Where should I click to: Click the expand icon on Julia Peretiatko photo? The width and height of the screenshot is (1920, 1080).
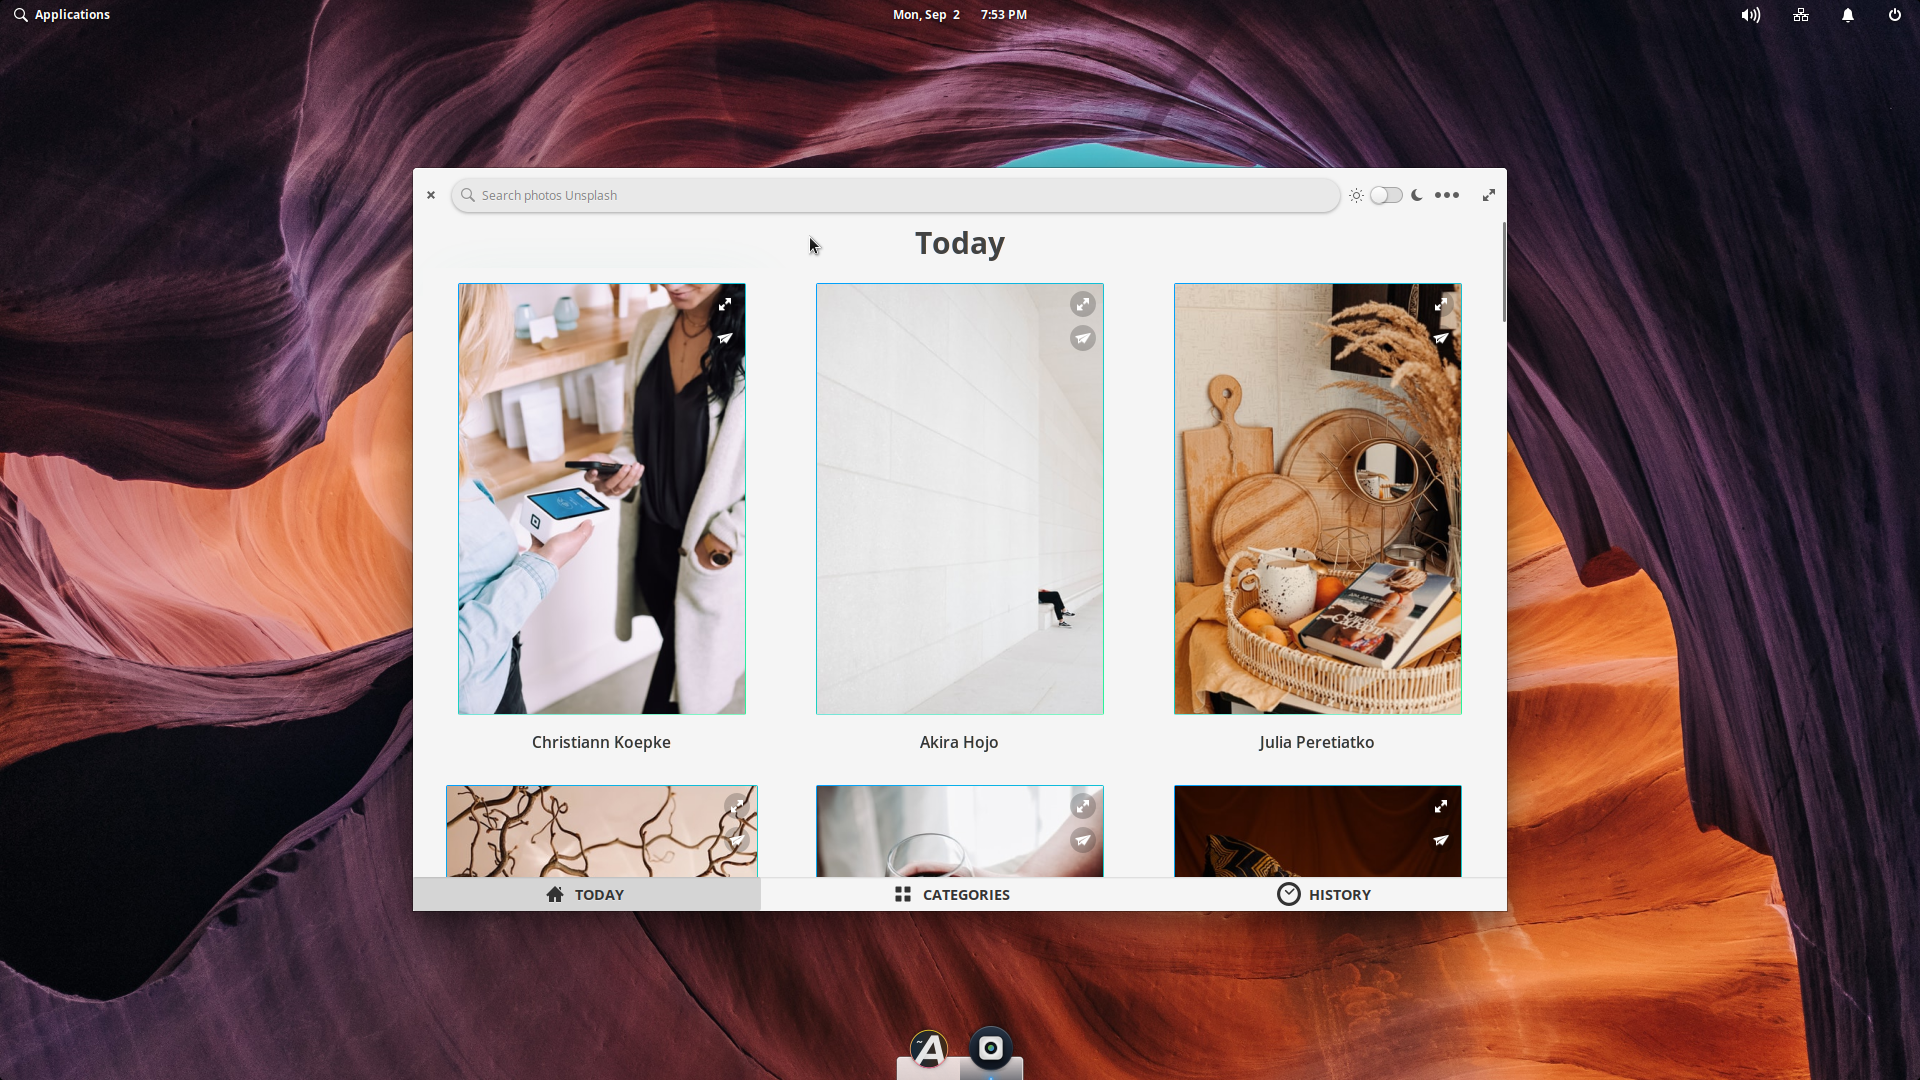[1440, 303]
